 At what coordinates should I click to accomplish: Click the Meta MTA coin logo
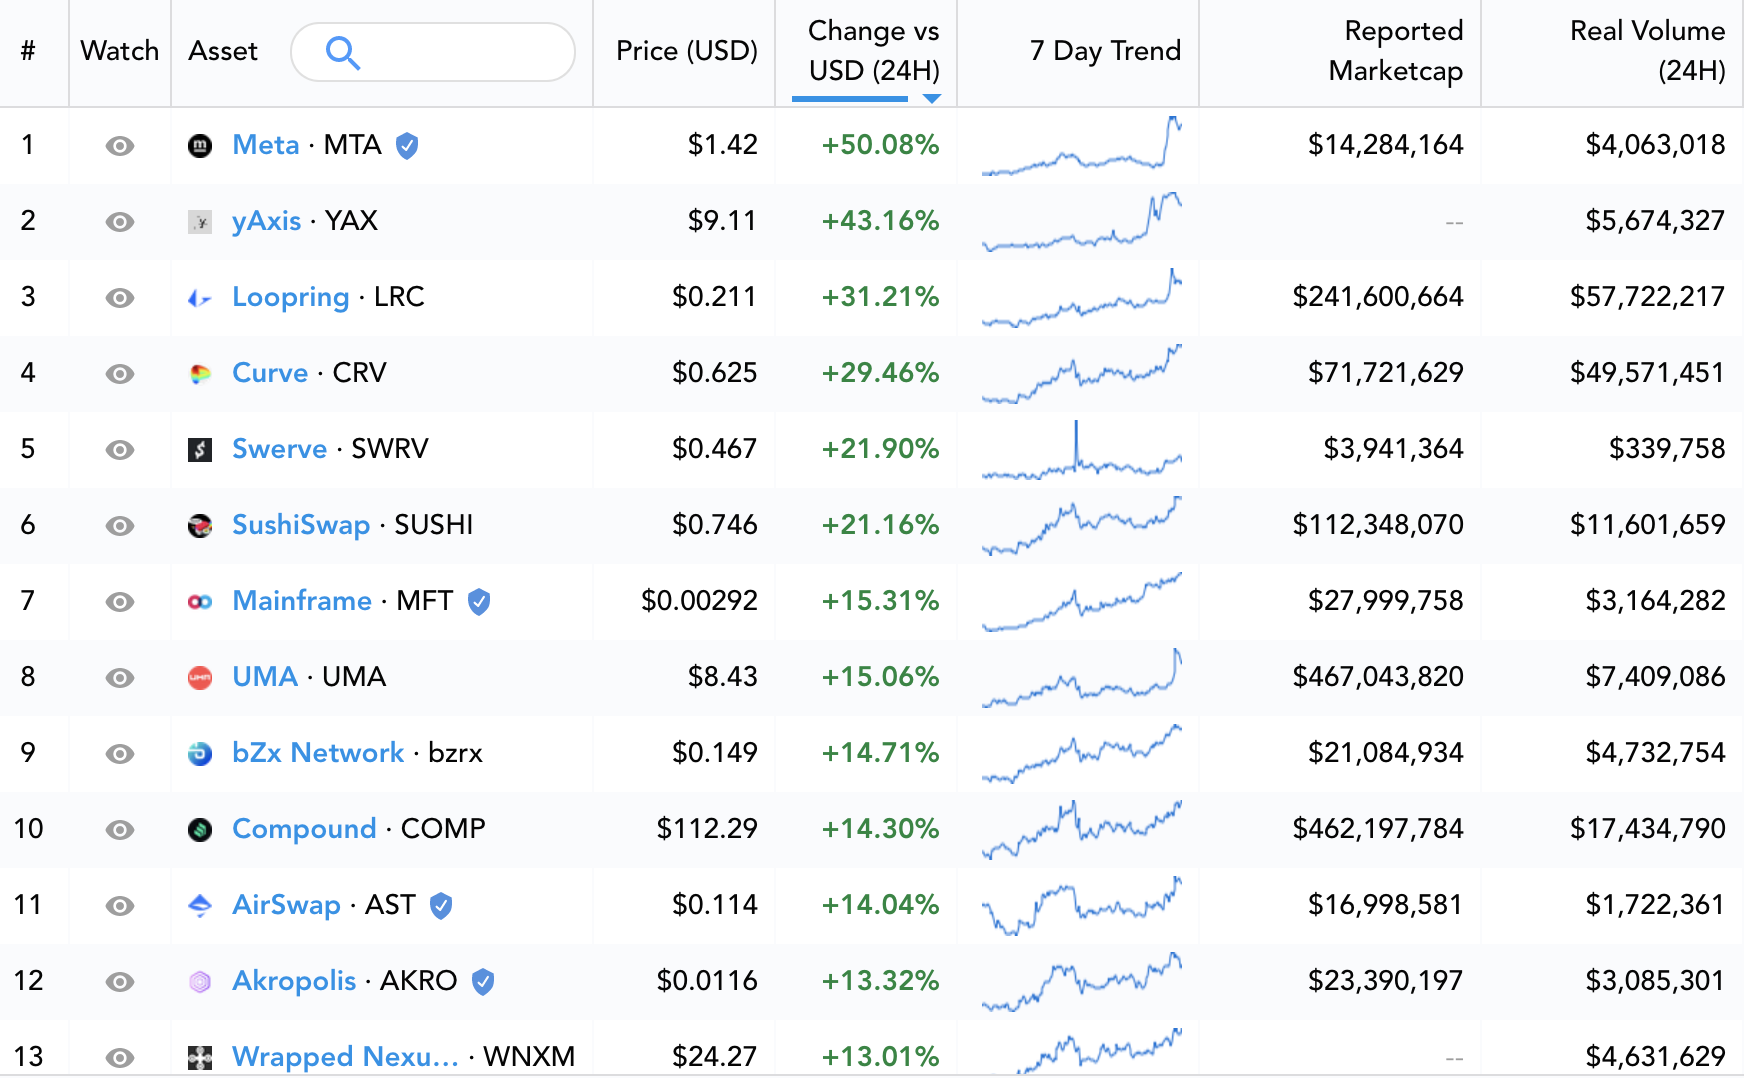pos(200,146)
